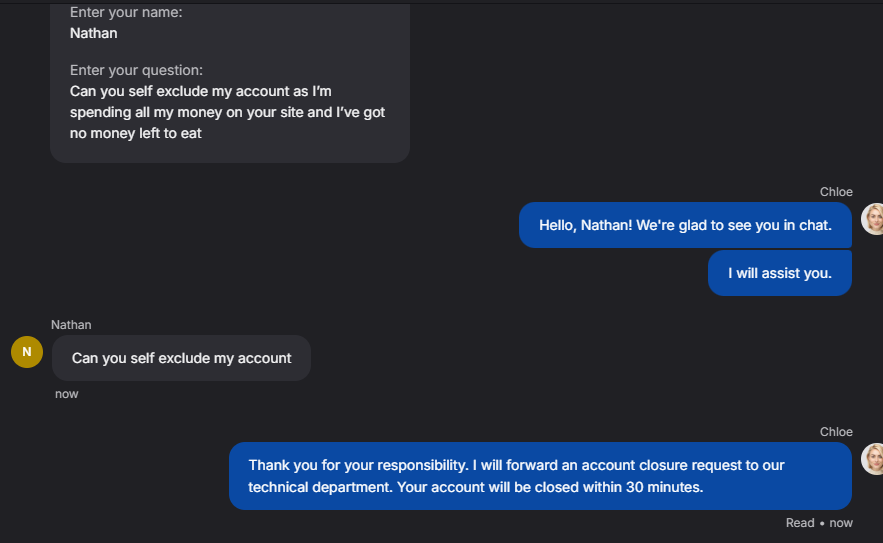883x543 pixels.
Task: Click the 'I will assist you.' message
Action: pos(779,273)
